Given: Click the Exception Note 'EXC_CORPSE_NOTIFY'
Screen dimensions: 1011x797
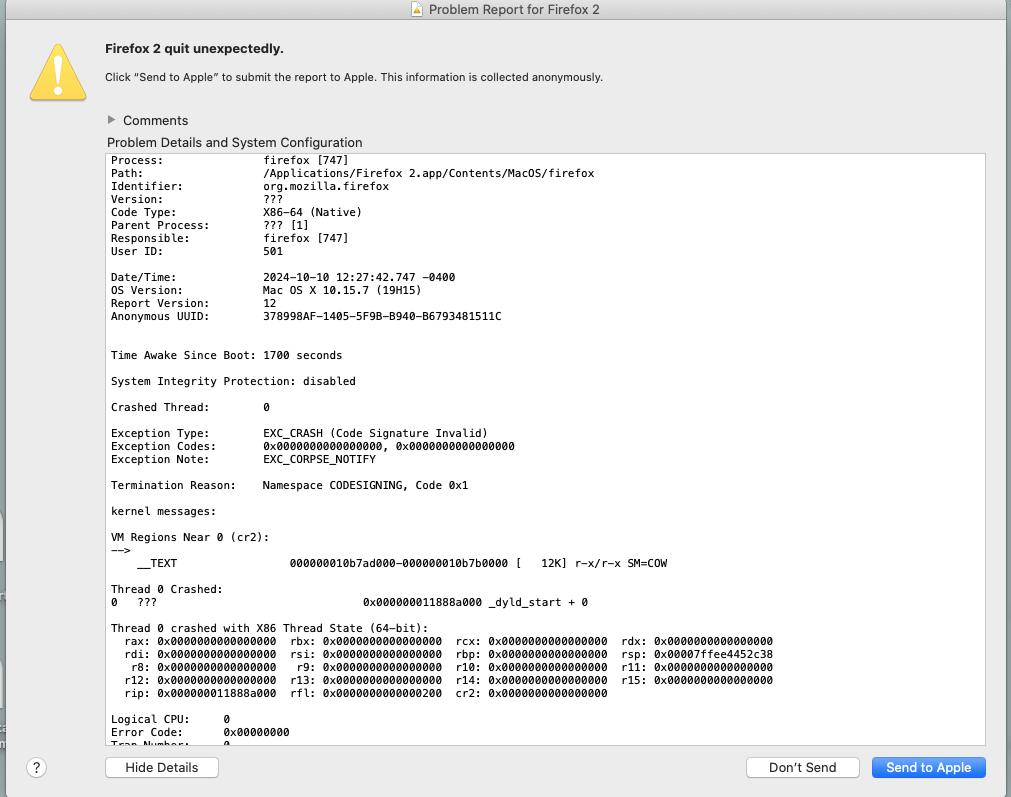Looking at the screenshot, I should 319,459.
